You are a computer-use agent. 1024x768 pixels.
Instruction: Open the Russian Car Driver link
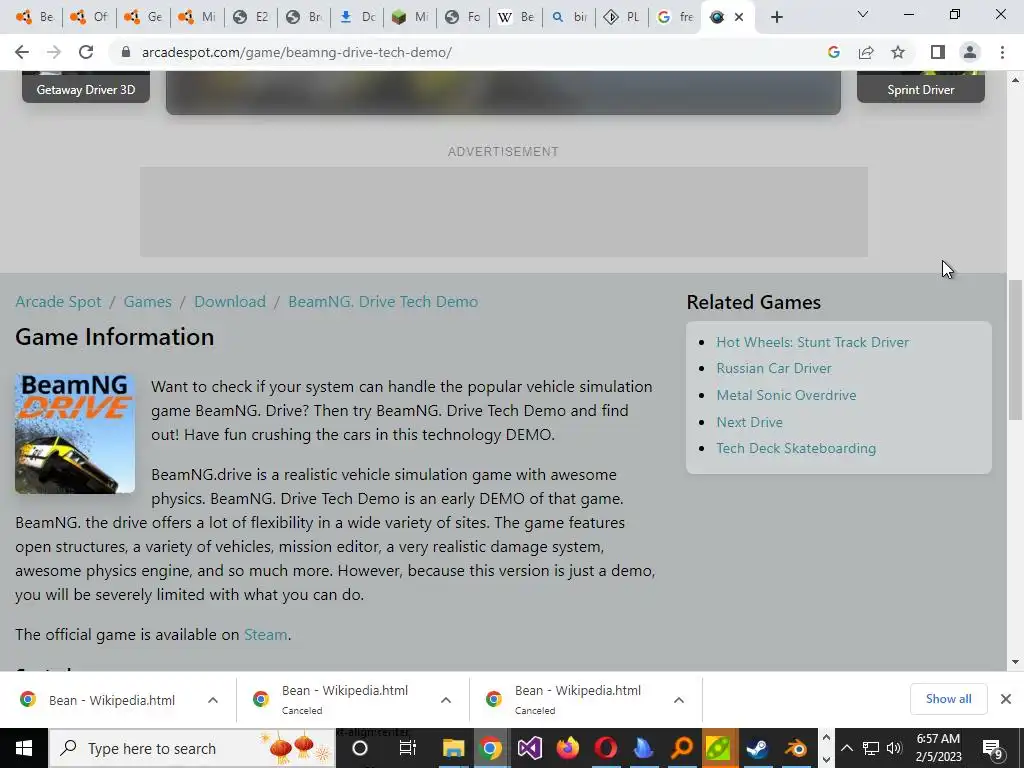[x=774, y=368]
